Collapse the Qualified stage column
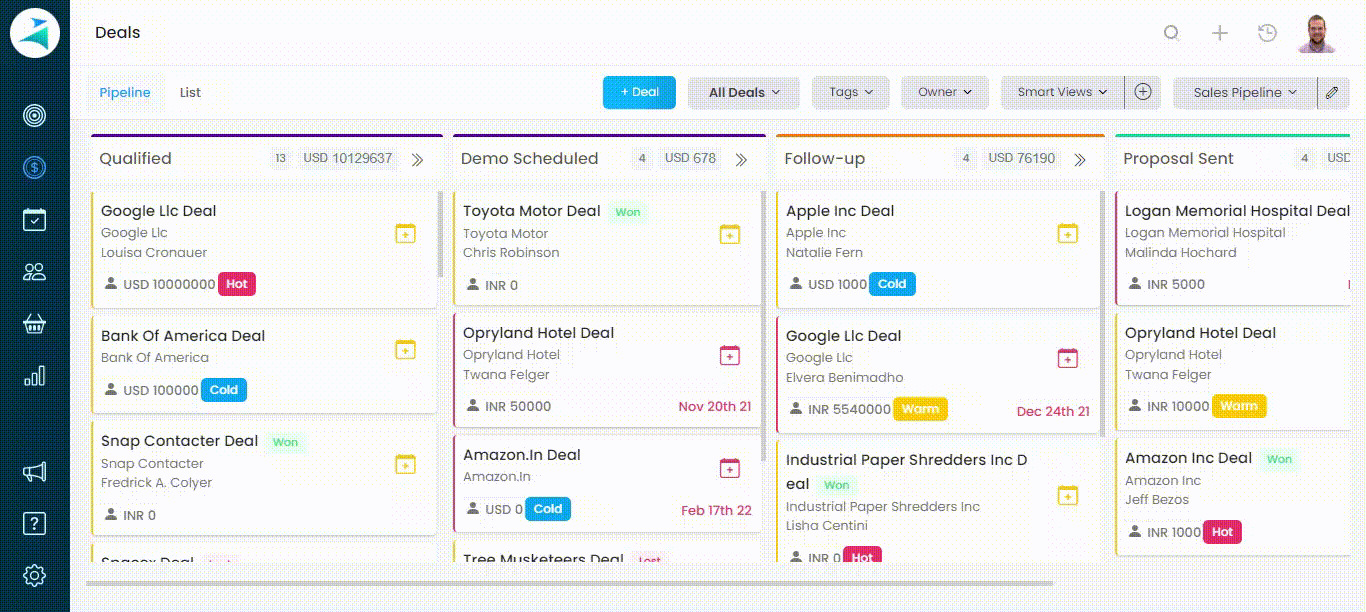This screenshot has height=612, width=1366. [418, 159]
